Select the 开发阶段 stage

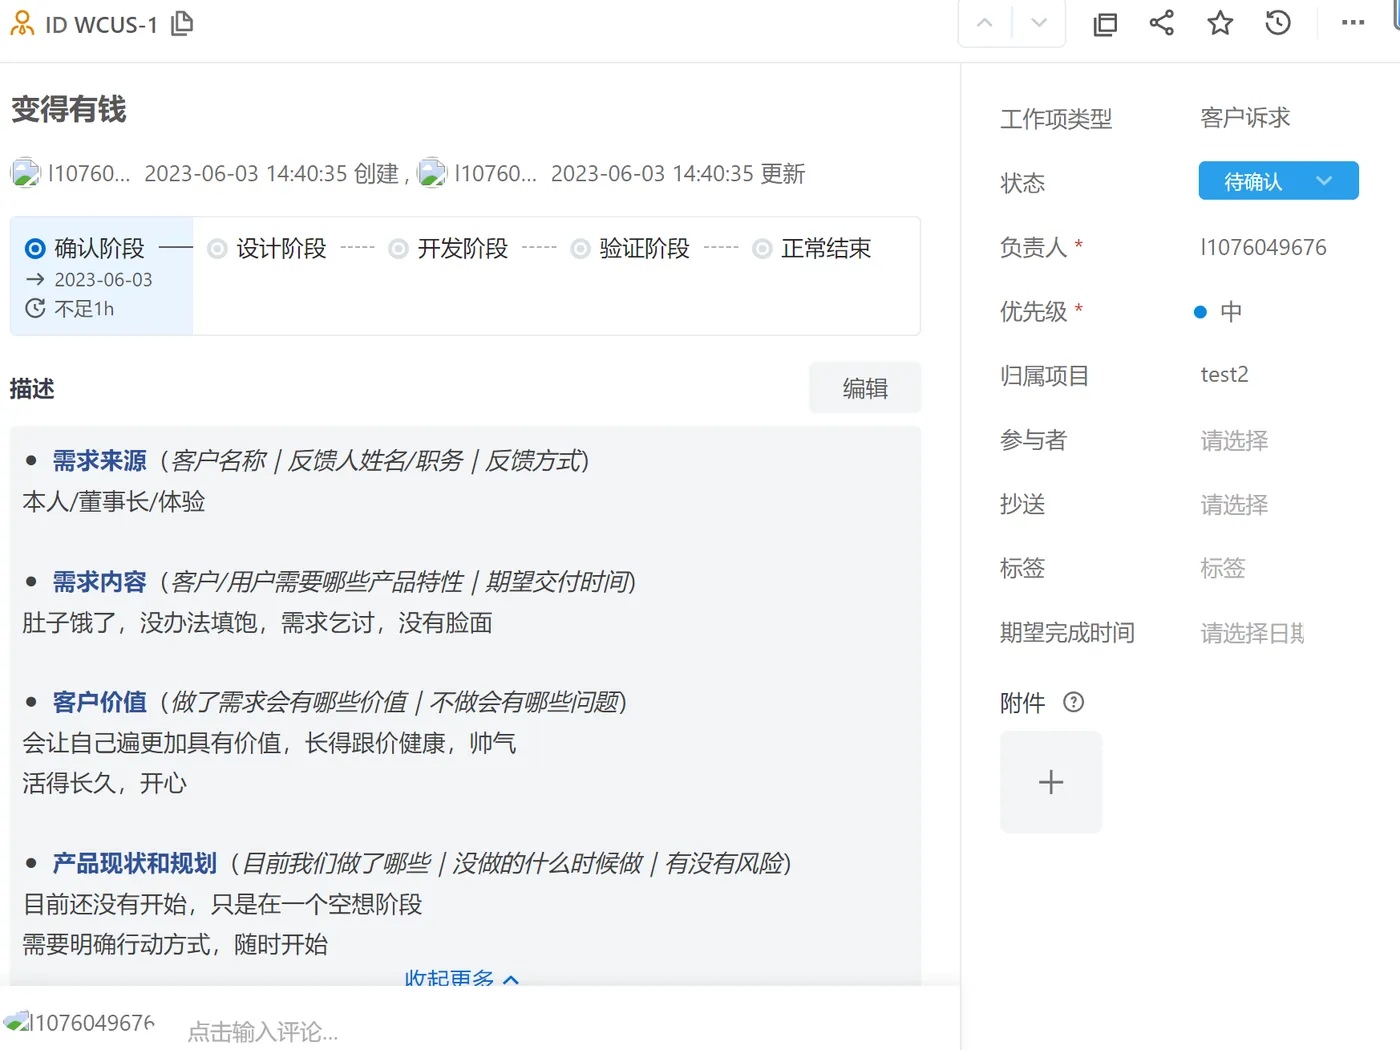tap(448, 248)
